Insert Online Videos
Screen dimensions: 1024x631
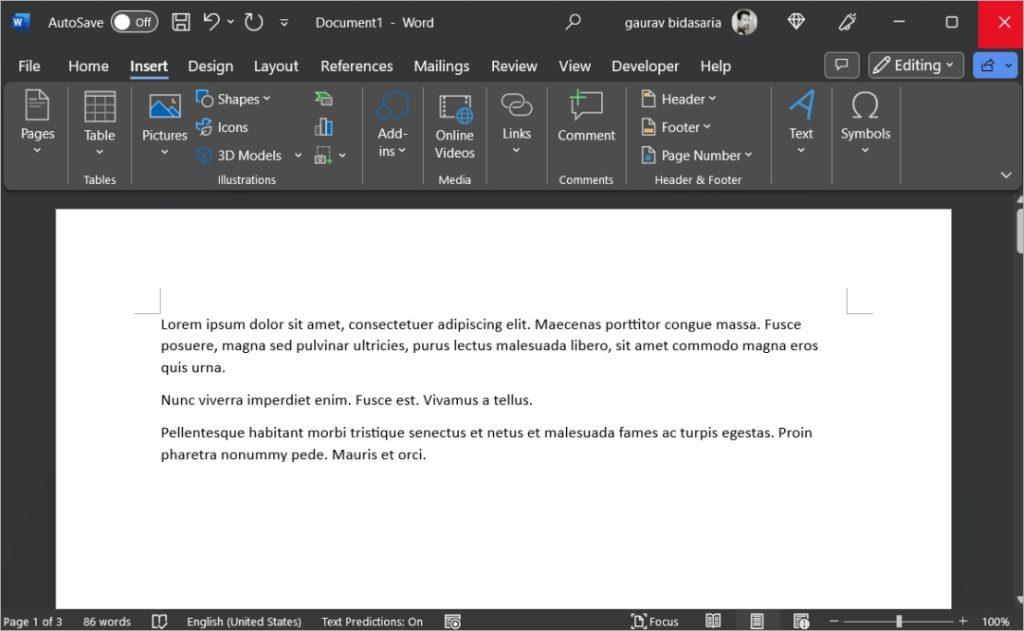pyautogui.click(x=455, y=127)
